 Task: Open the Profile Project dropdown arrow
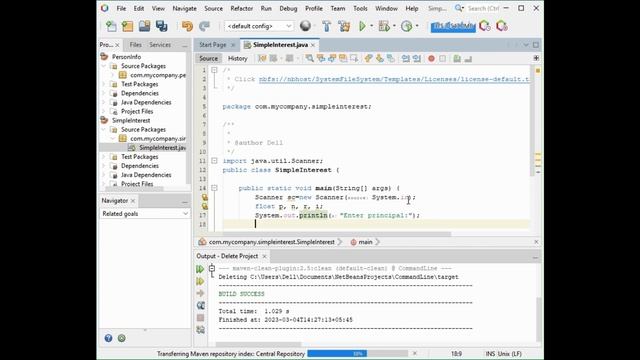417,26
